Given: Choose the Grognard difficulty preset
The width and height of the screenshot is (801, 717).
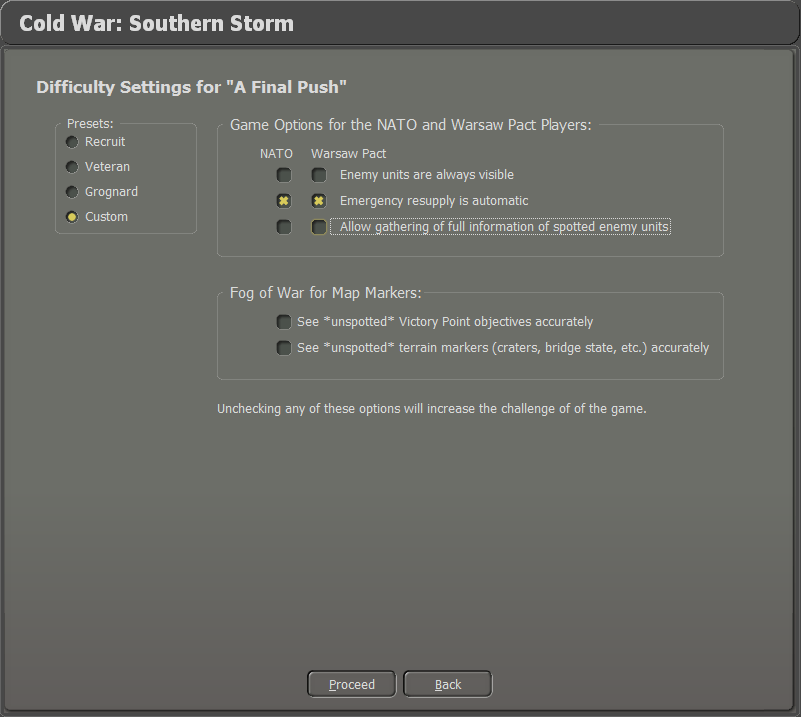Looking at the screenshot, I should point(72,192).
